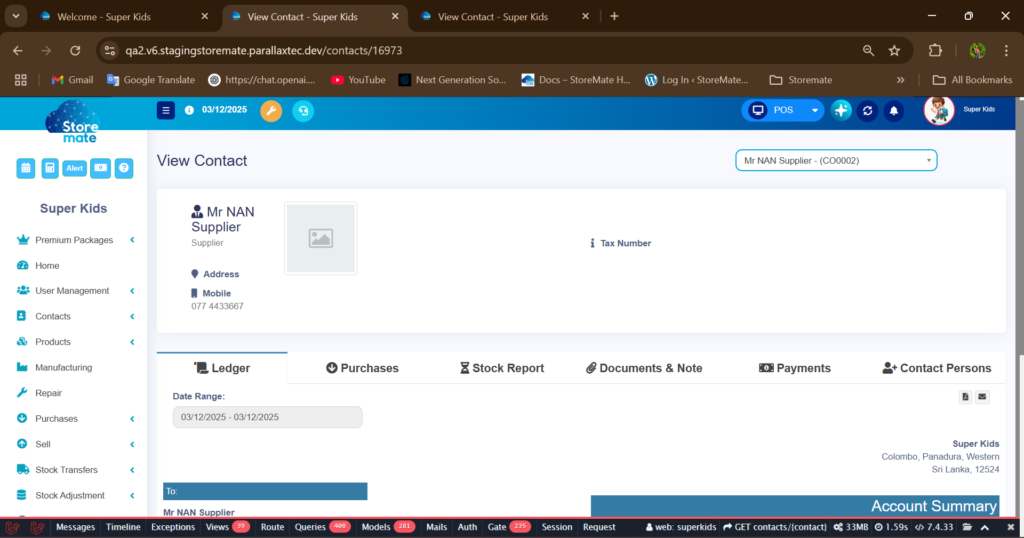1024x538 pixels.
Task: Open debugbar Queries tab
Action: tap(323, 527)
